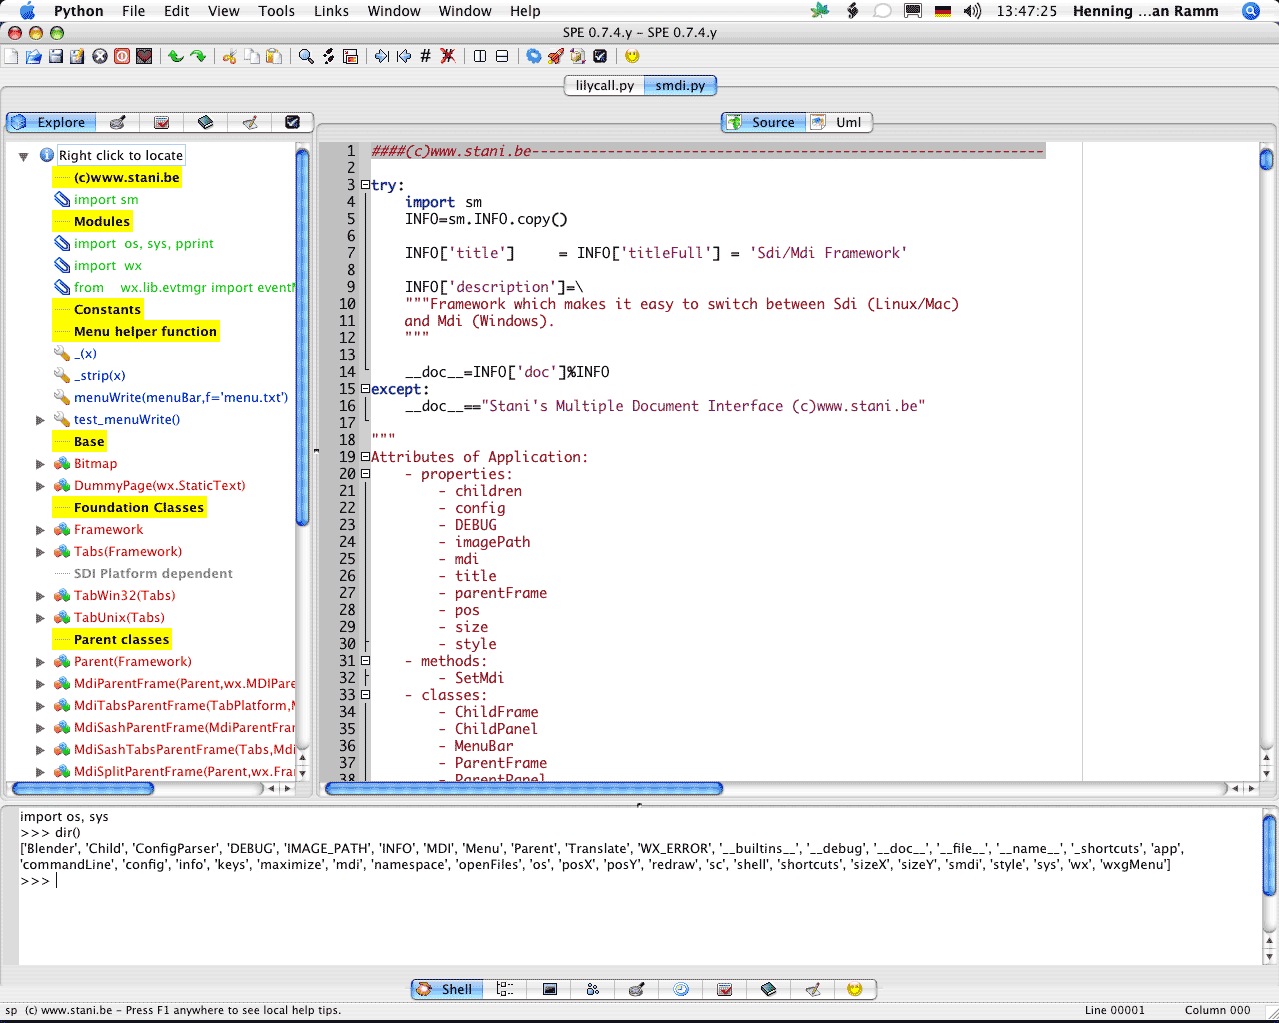Open the Tools menu
Viewport: 1279px width, 1023px height.
tap(276, 11)
